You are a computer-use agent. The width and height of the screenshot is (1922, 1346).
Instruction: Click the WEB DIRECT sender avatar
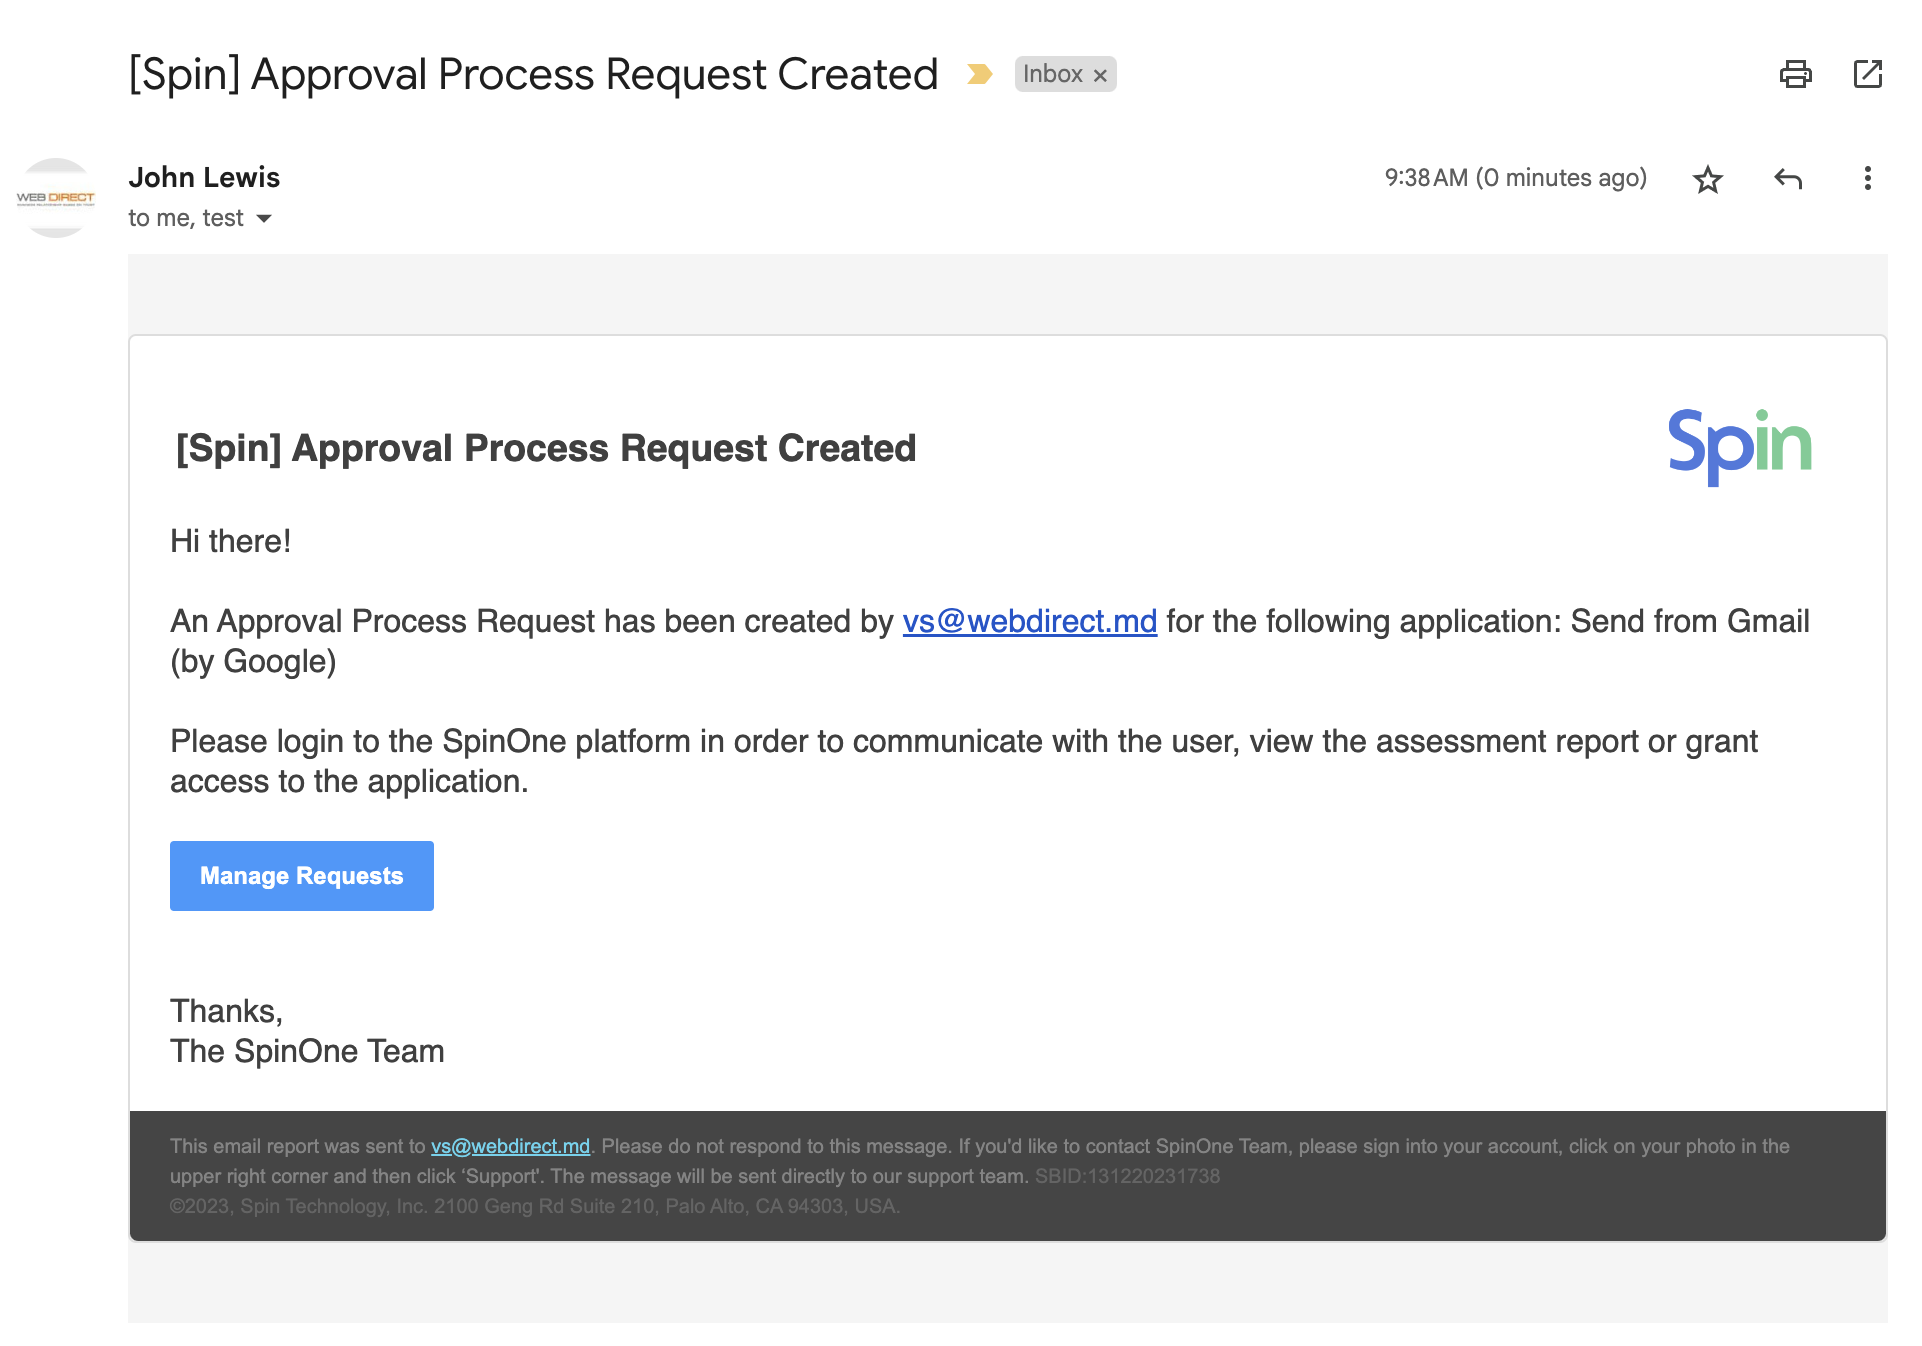[x=56, y=198]
